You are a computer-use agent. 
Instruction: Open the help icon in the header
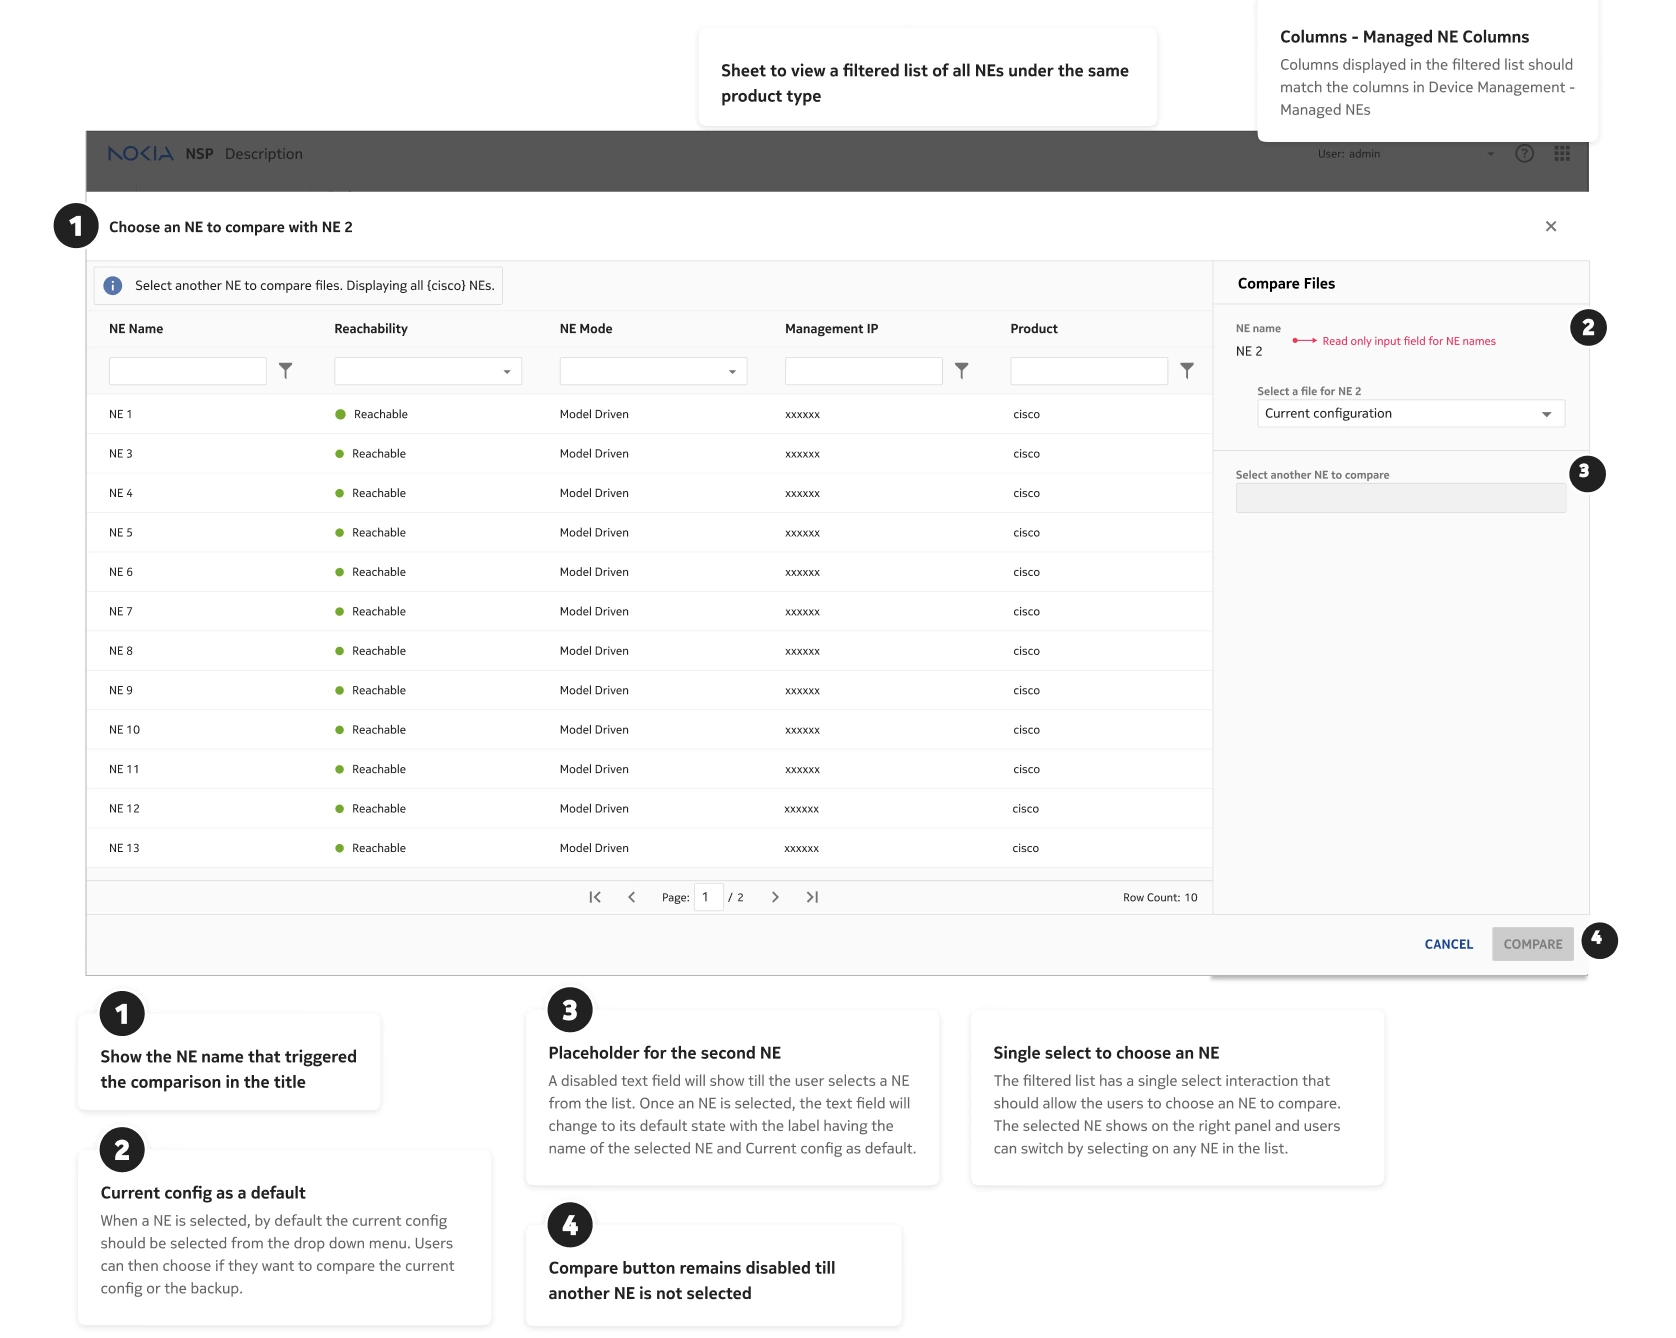pos(1524,154)
